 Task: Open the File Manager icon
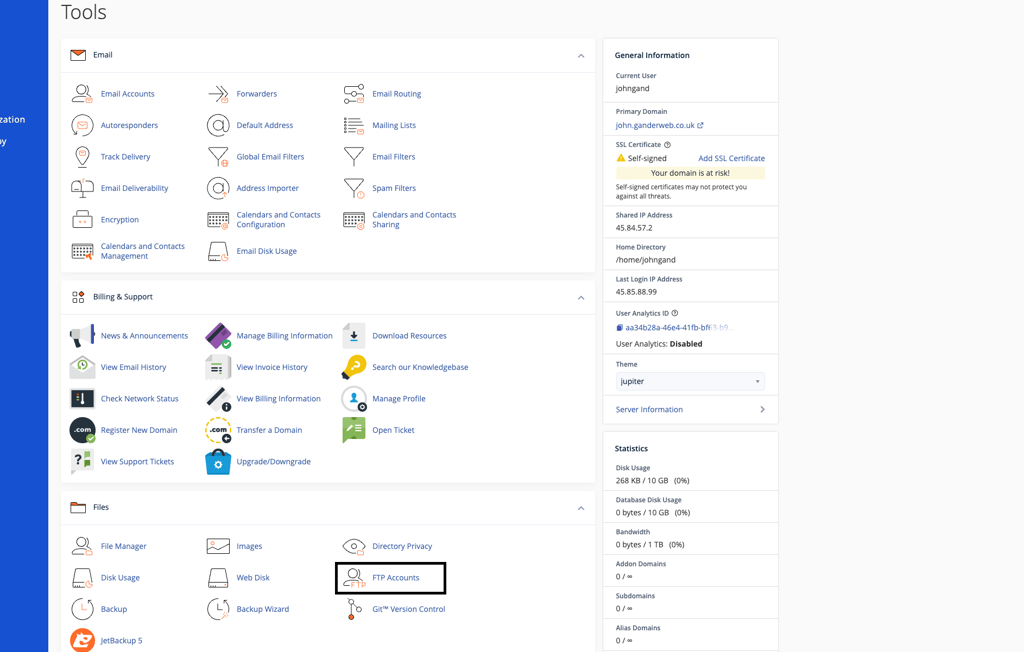(x=82, y=546)
